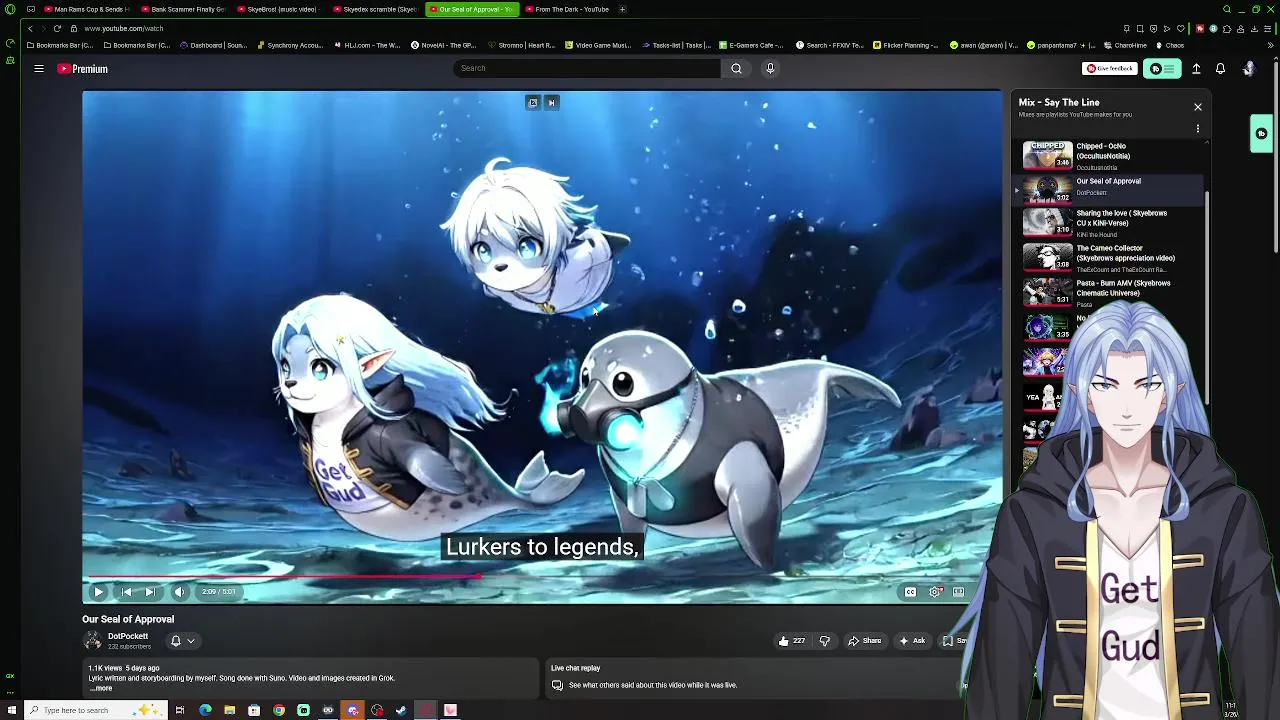Screen dimensions: 1280x720
Task: Open the browser extensions puzzle icon
Action: pyautogui.click(x=1229, y=28)
